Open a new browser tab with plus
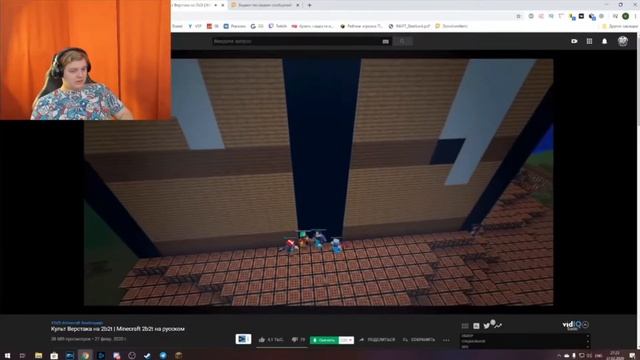Screen dimensions: 640x360 click(309, 5)
